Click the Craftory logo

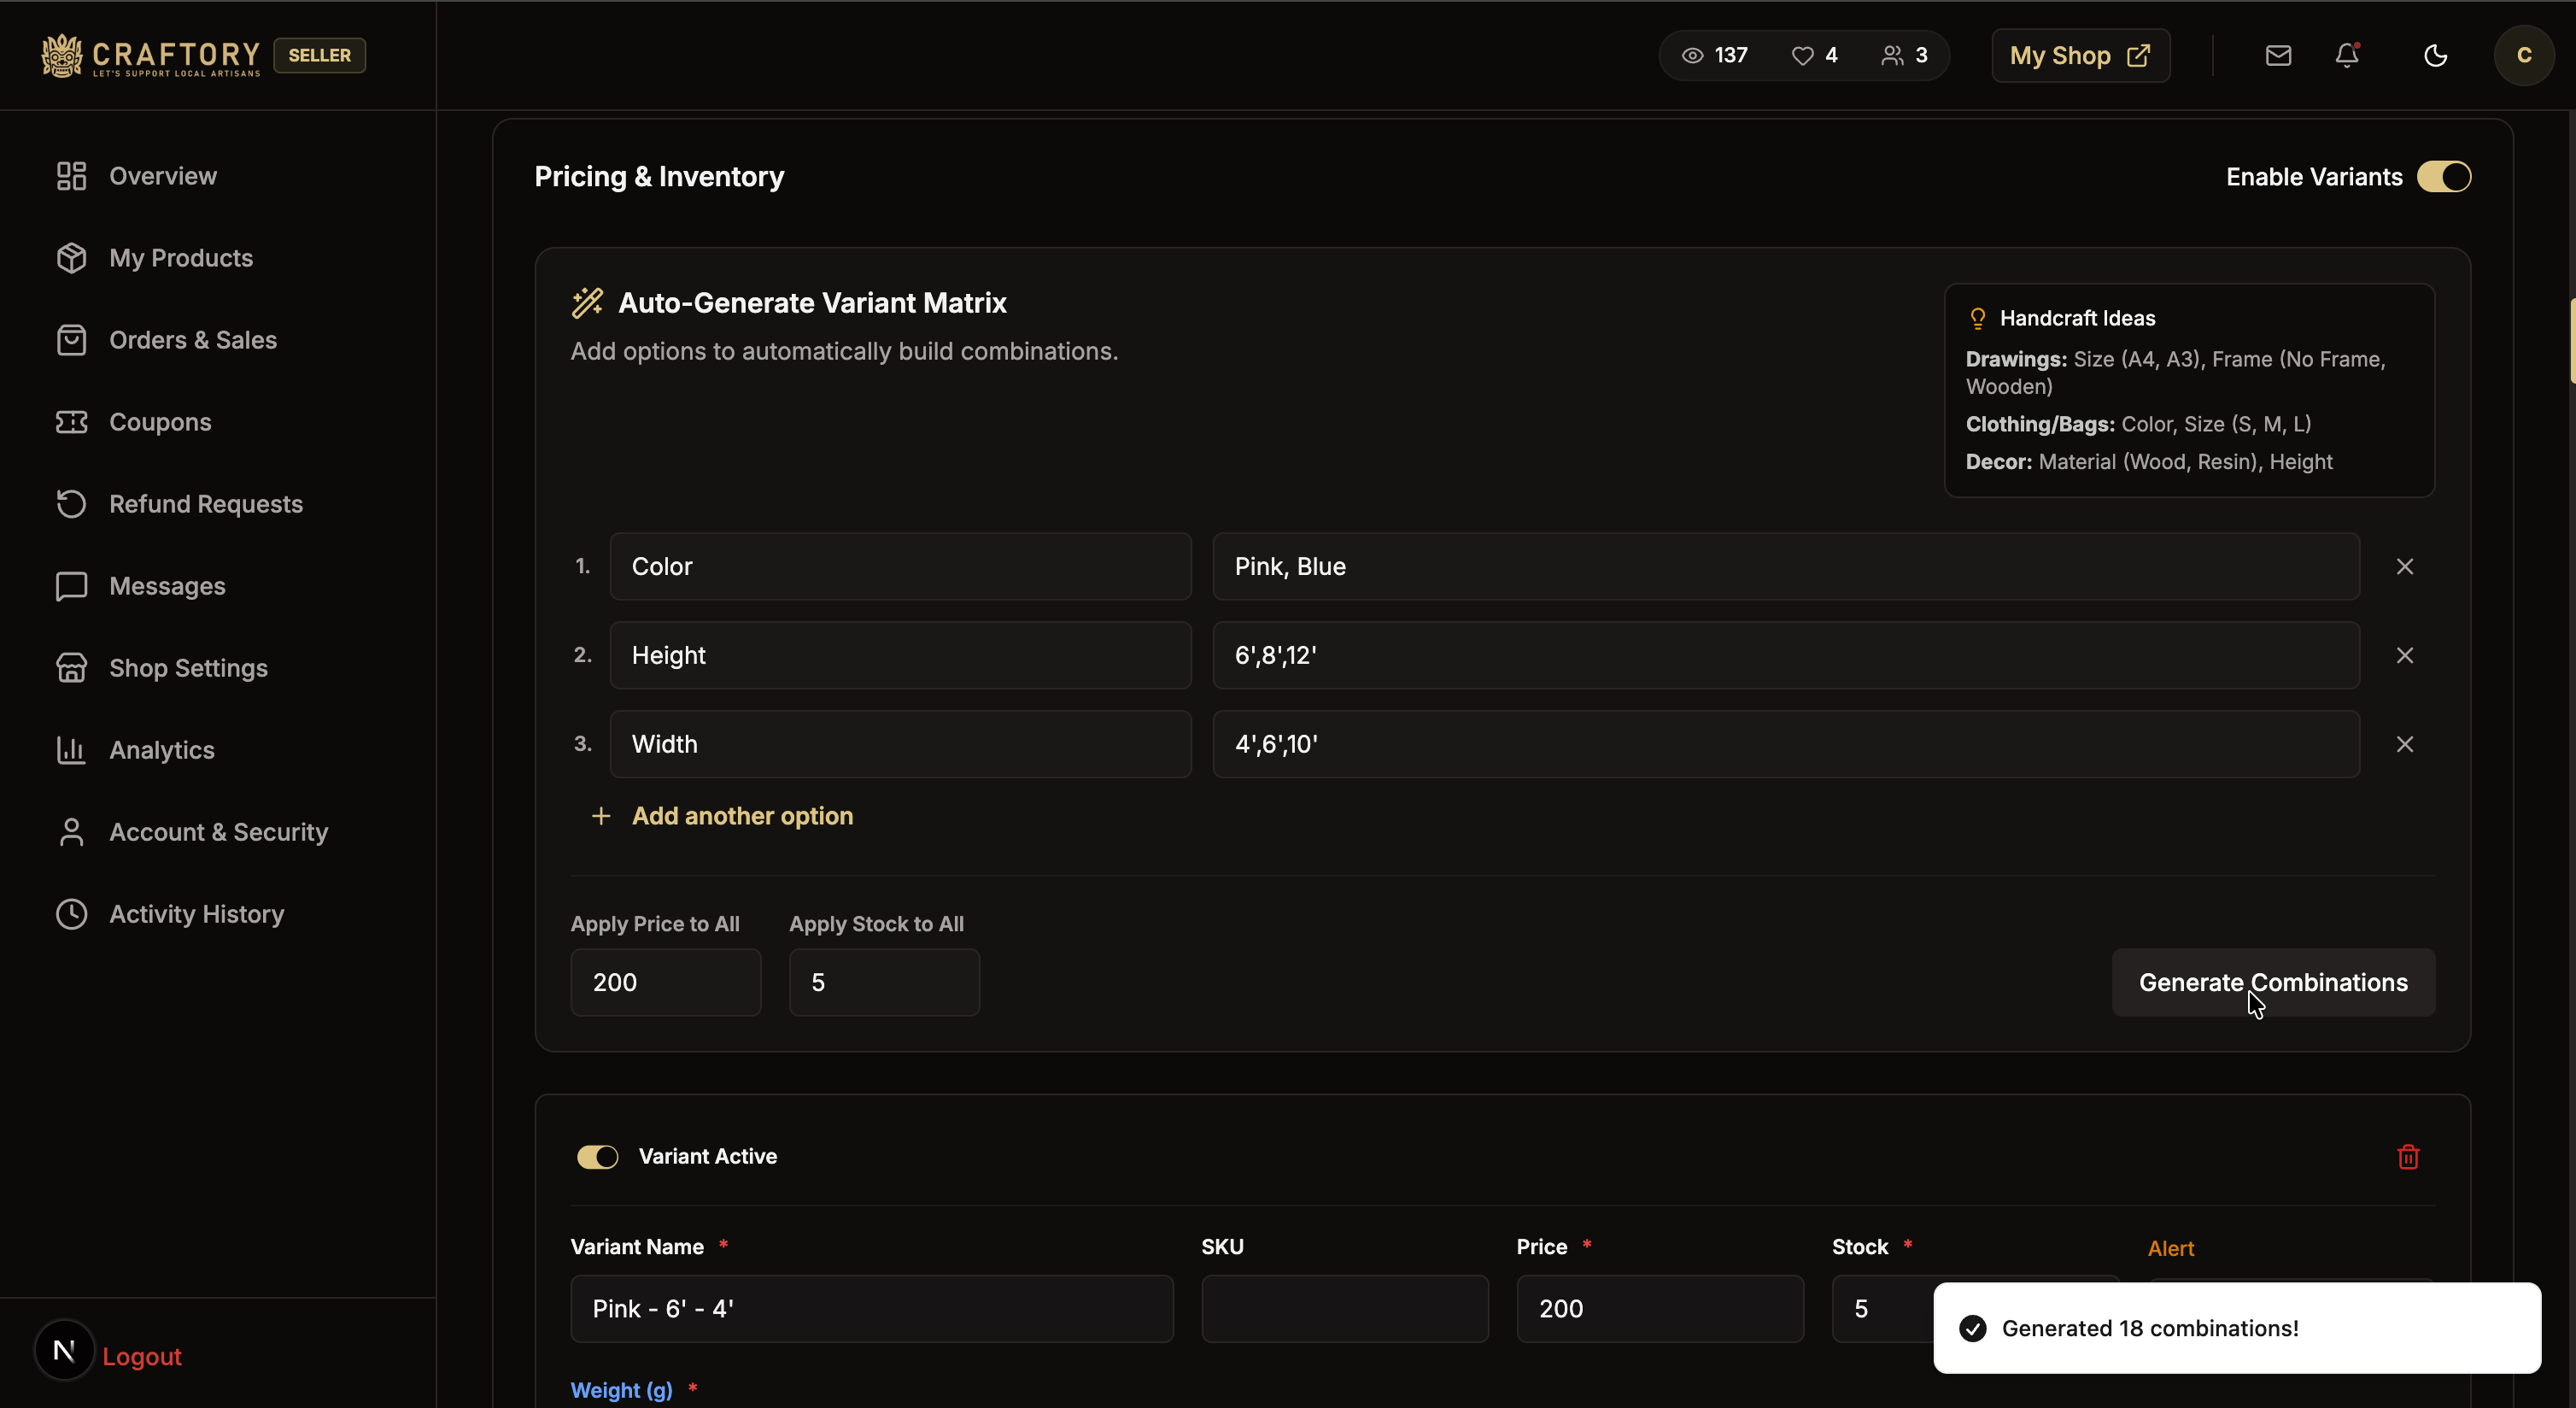coord(150,55)
